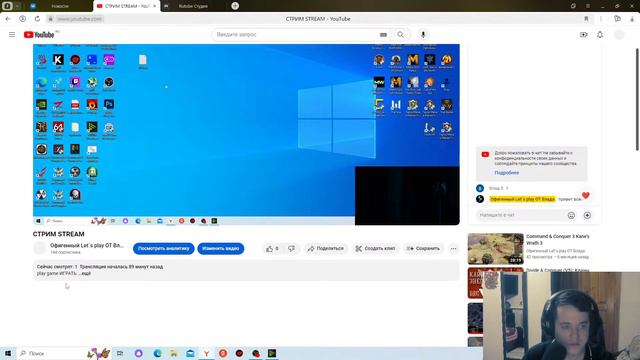Open Command & Conquer 3 Kane's Wrath thumbnail

496,249
